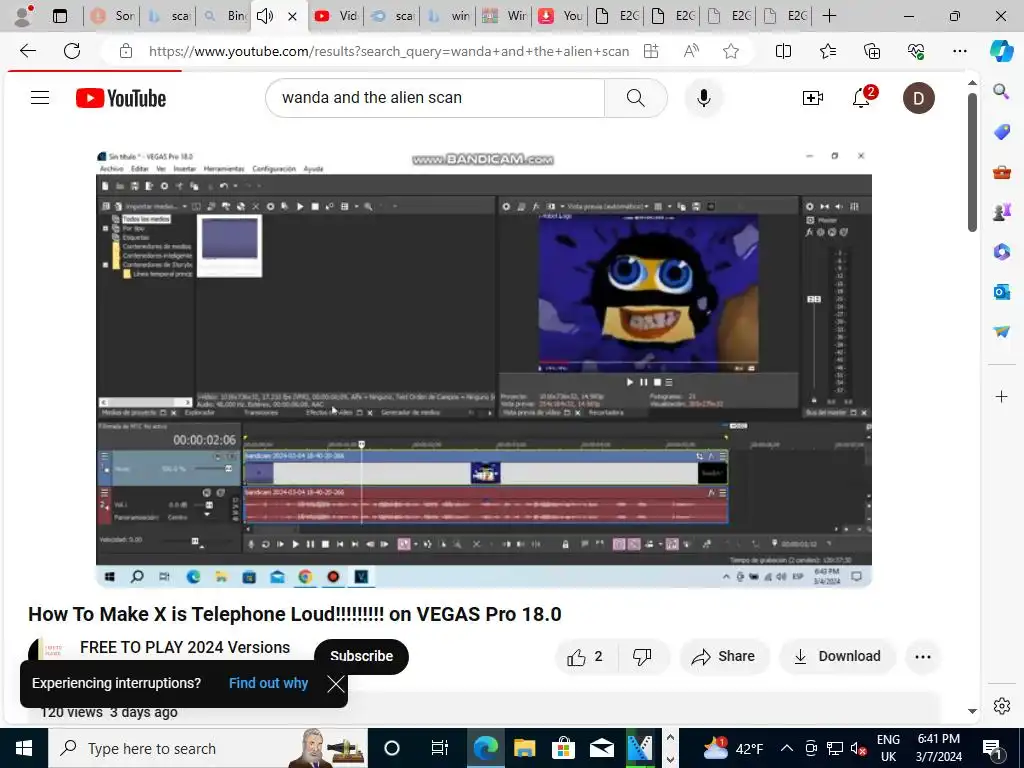Open the Windows notification center

993,748
